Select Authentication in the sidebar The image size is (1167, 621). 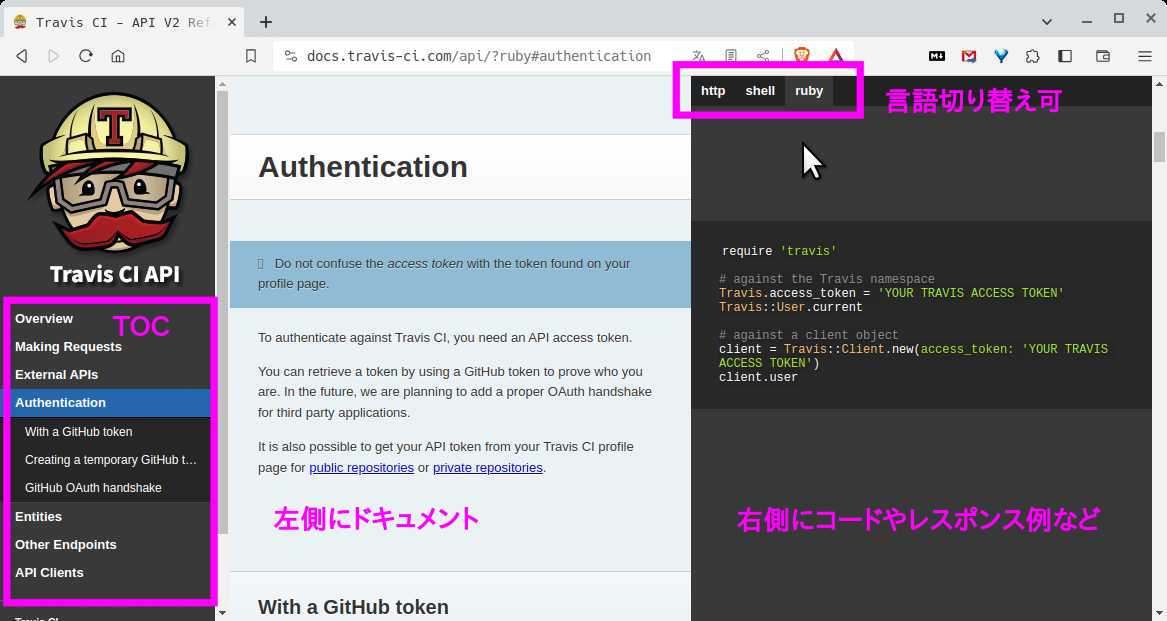pos(107,403)
